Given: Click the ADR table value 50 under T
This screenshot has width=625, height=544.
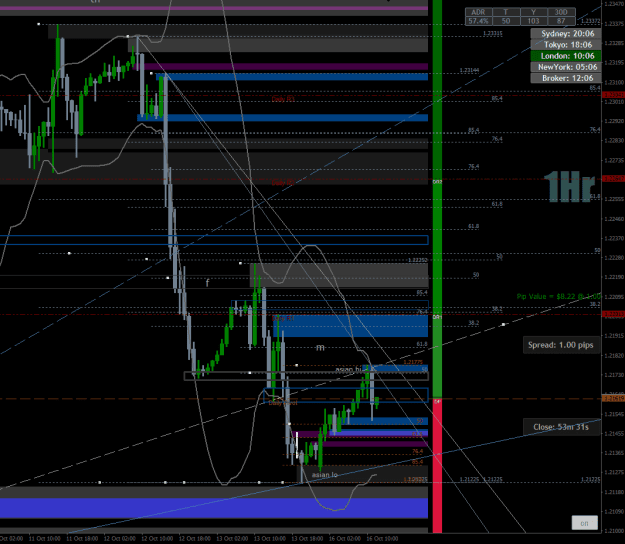Looking at the screenshot, I should coord(506,21).
